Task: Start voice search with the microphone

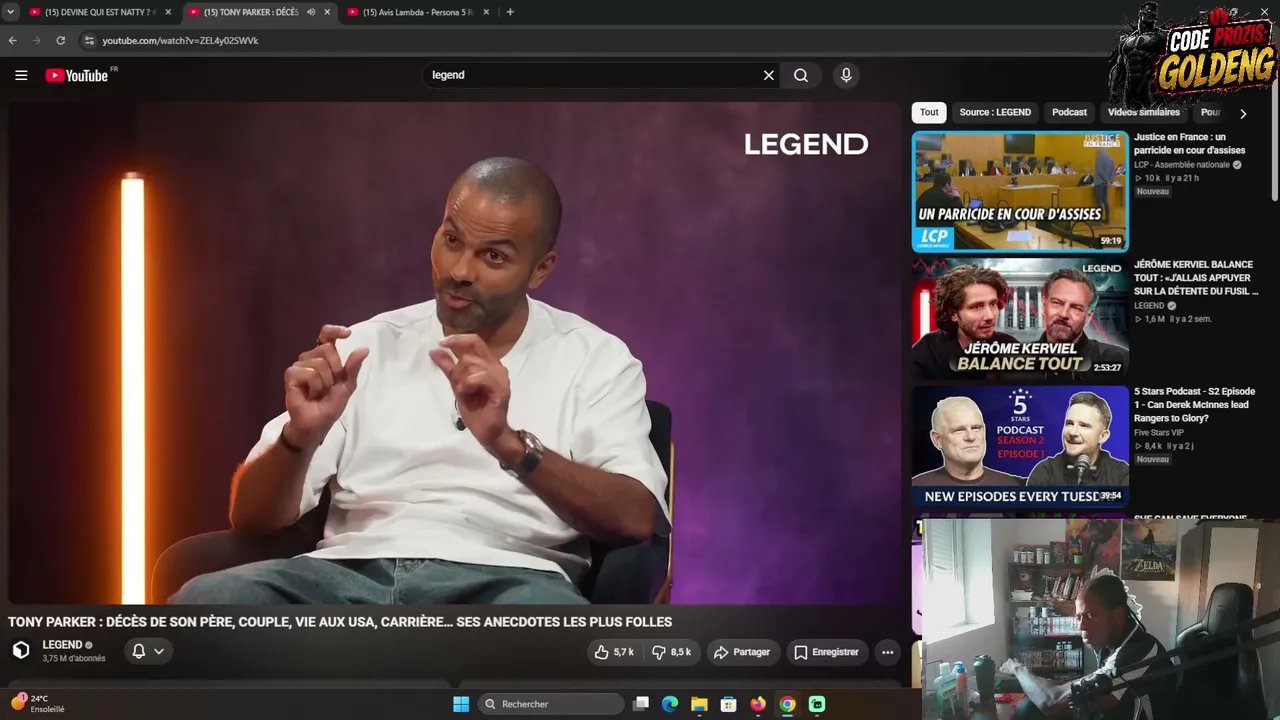Action: (846, 75)
